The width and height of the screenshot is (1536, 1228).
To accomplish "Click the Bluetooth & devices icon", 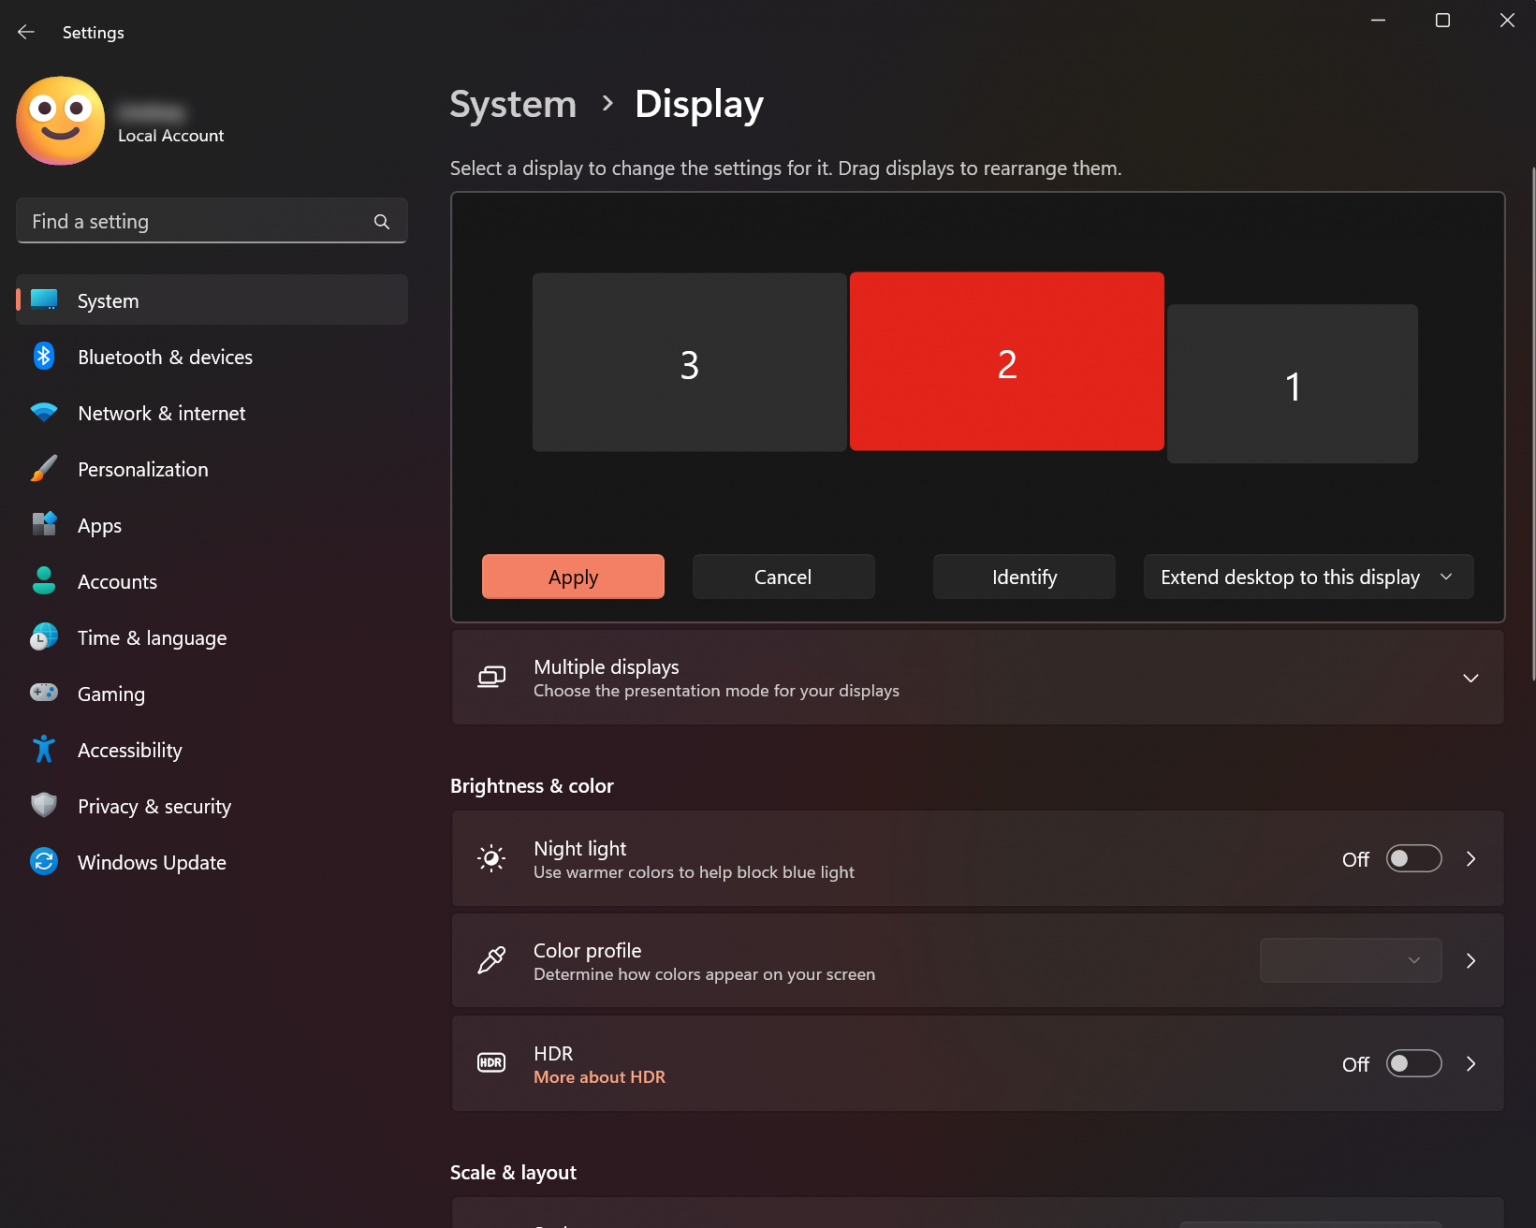I will [44, 356].
